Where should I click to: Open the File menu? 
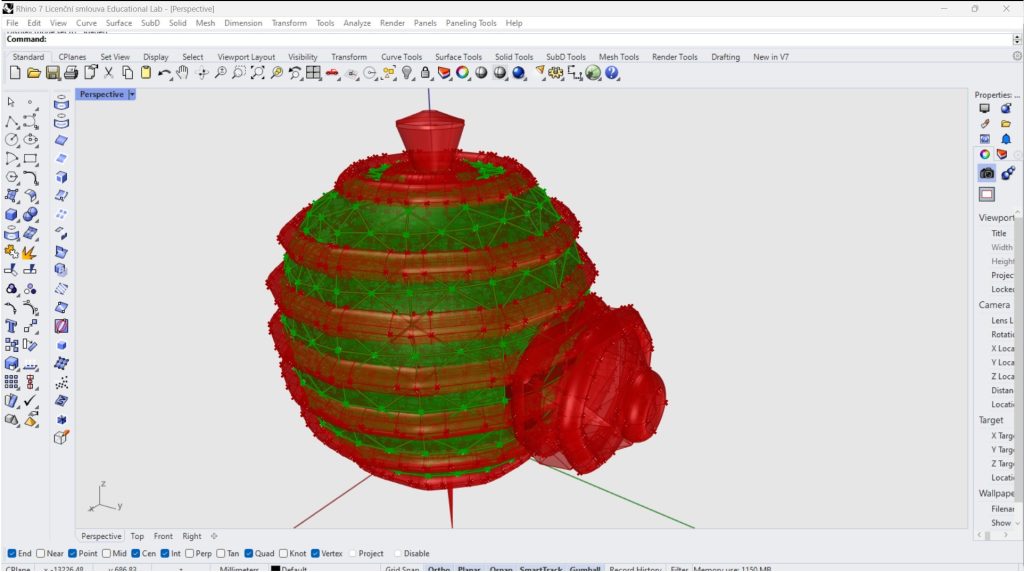[x=12, y=23]
